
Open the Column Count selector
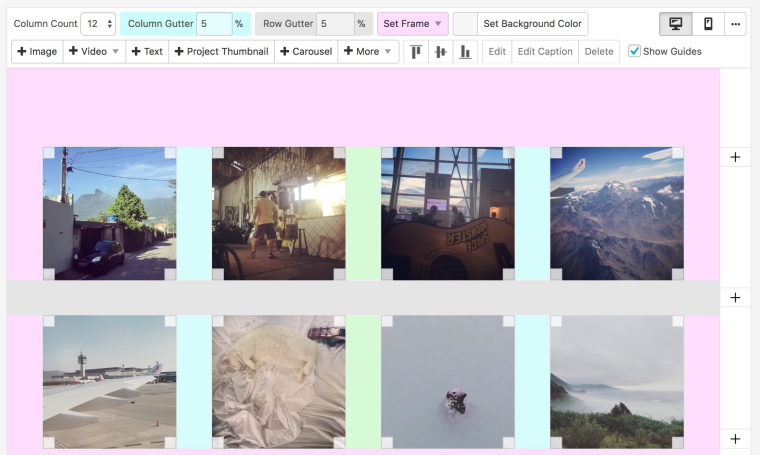tap(97, 24)
